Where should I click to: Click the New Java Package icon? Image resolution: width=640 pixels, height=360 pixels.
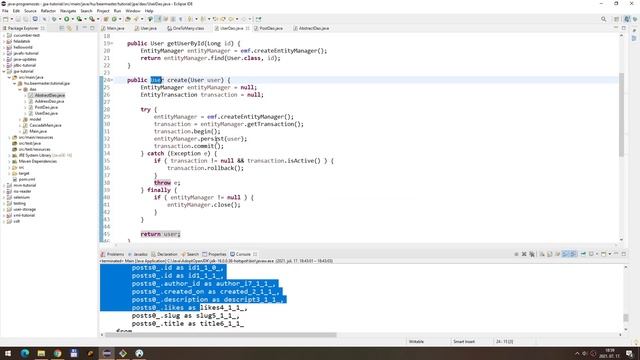click(106, 19)
